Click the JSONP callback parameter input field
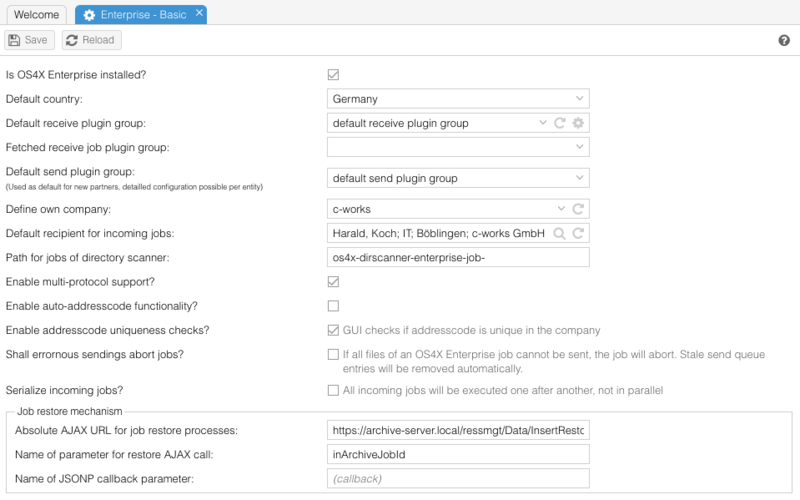The height and width of the screenshot is (500, 800). click(x=458, y=479)
